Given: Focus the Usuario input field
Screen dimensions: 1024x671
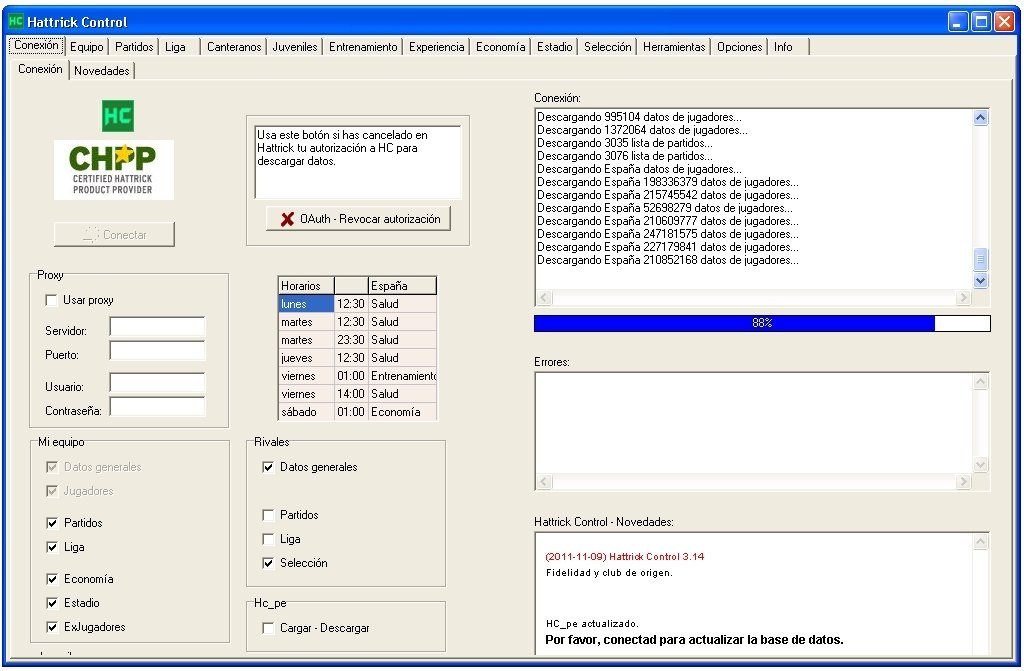Looking at the screenshot, I should click(x=157, y=383).
